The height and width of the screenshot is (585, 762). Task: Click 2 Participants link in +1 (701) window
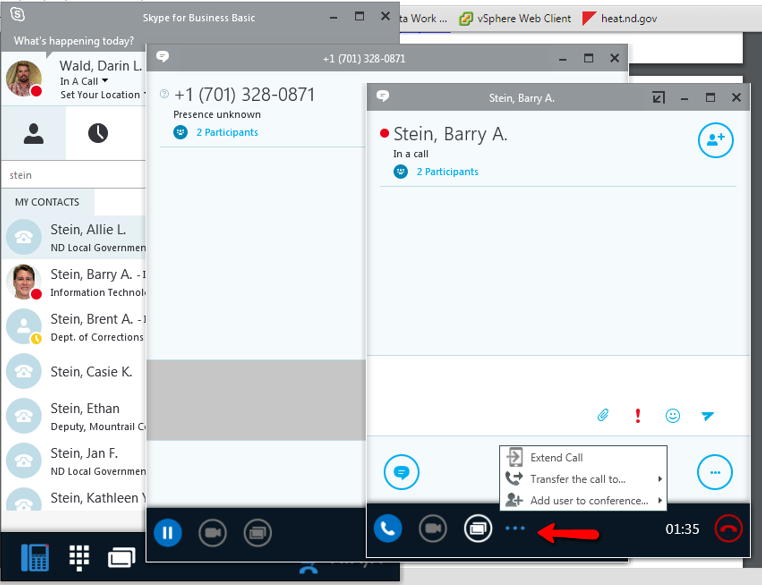point(227,132)
